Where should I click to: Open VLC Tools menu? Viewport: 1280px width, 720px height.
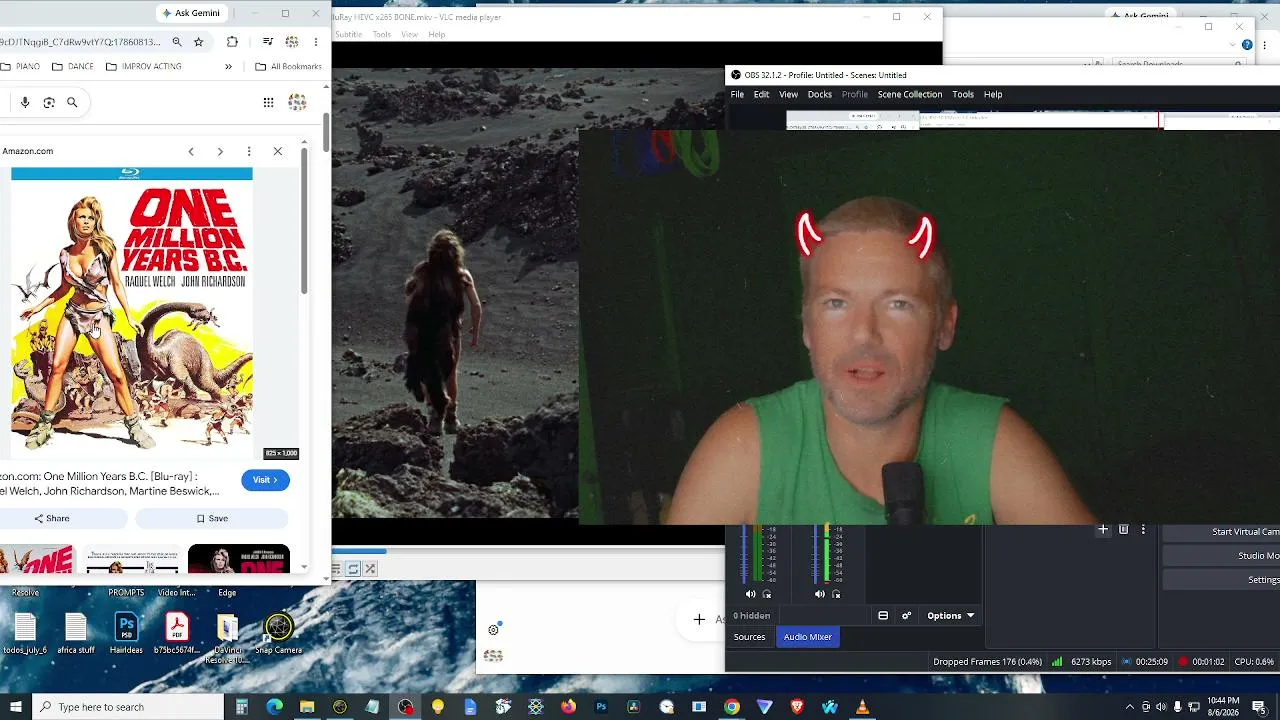pos(382,35)
